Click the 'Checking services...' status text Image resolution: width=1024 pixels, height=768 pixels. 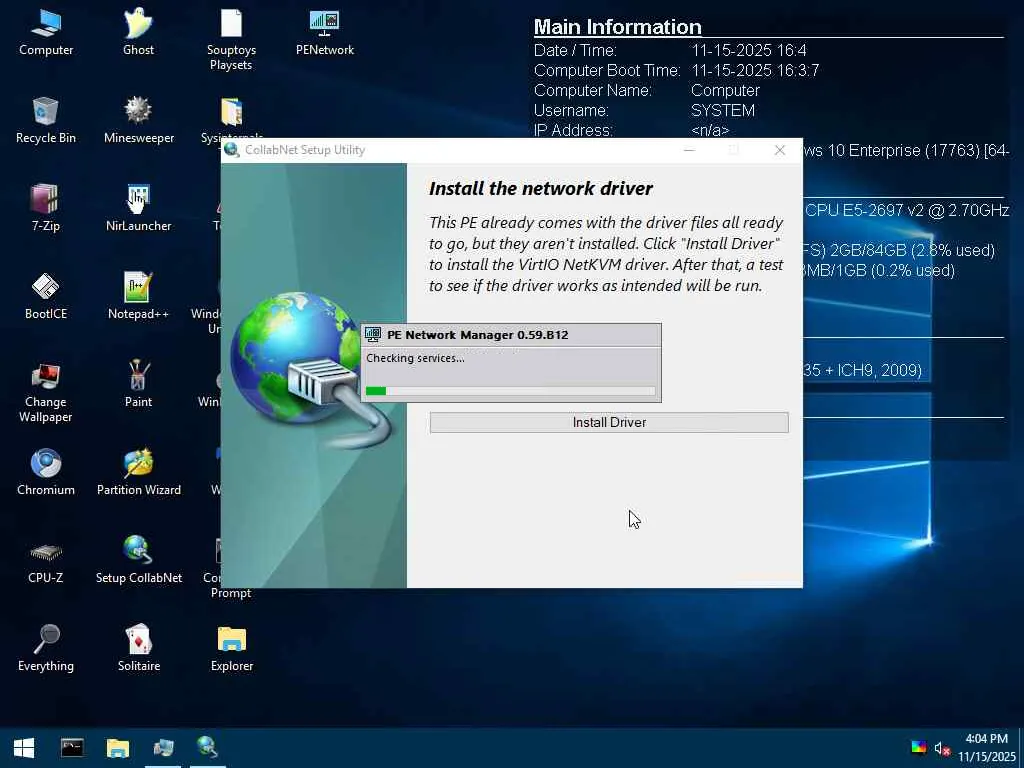coord(415,358)
